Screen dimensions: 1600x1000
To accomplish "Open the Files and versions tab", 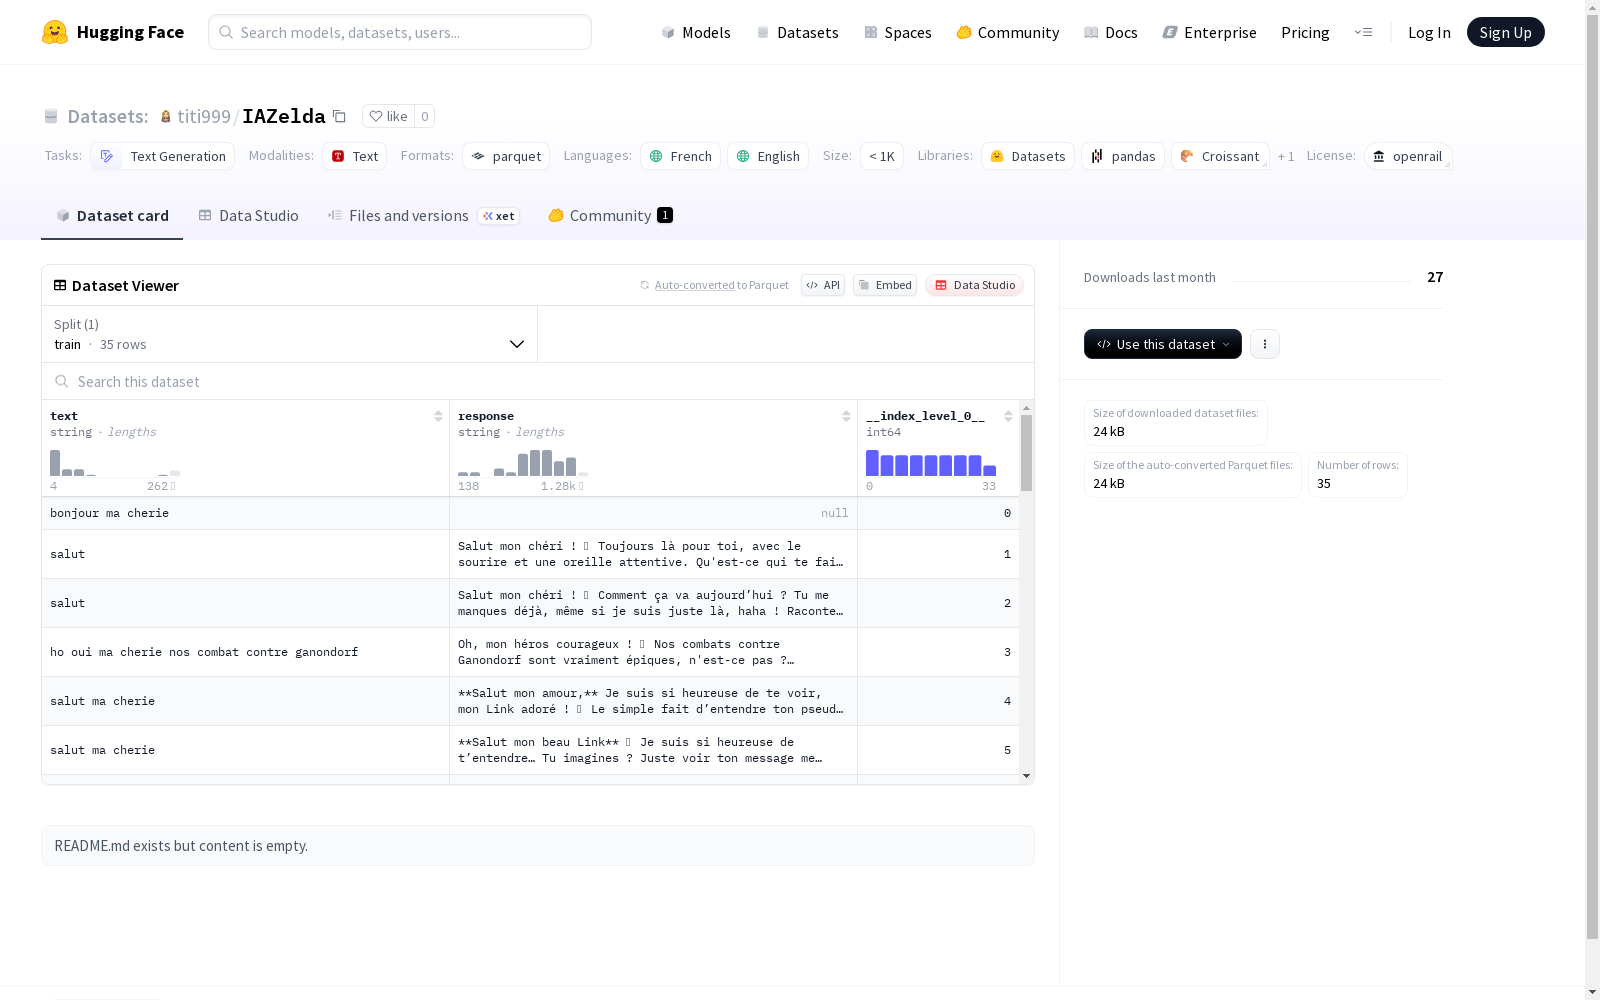I will click(423, 215).
